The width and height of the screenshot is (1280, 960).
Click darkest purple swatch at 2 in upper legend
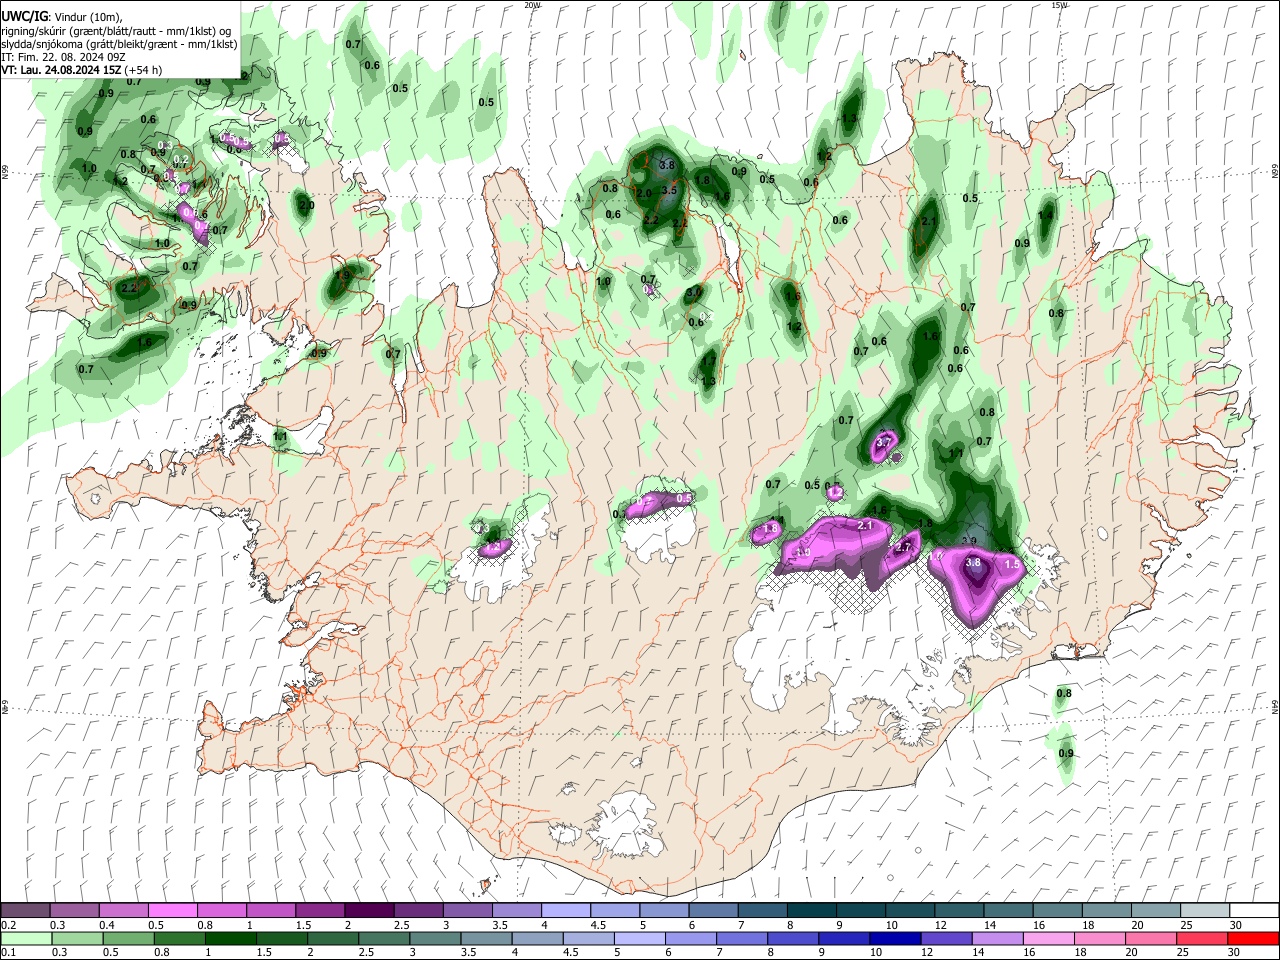(x=369, y=911)
